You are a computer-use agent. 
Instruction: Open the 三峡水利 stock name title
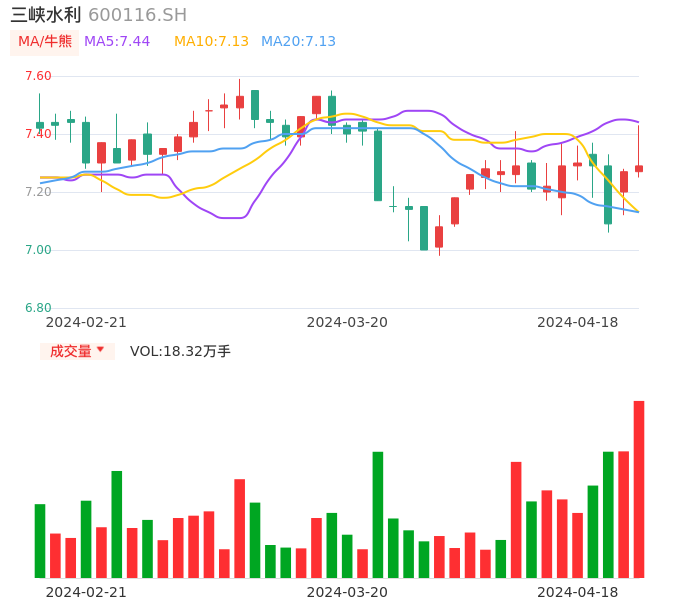pyautogui.click(x=46, y=15)
